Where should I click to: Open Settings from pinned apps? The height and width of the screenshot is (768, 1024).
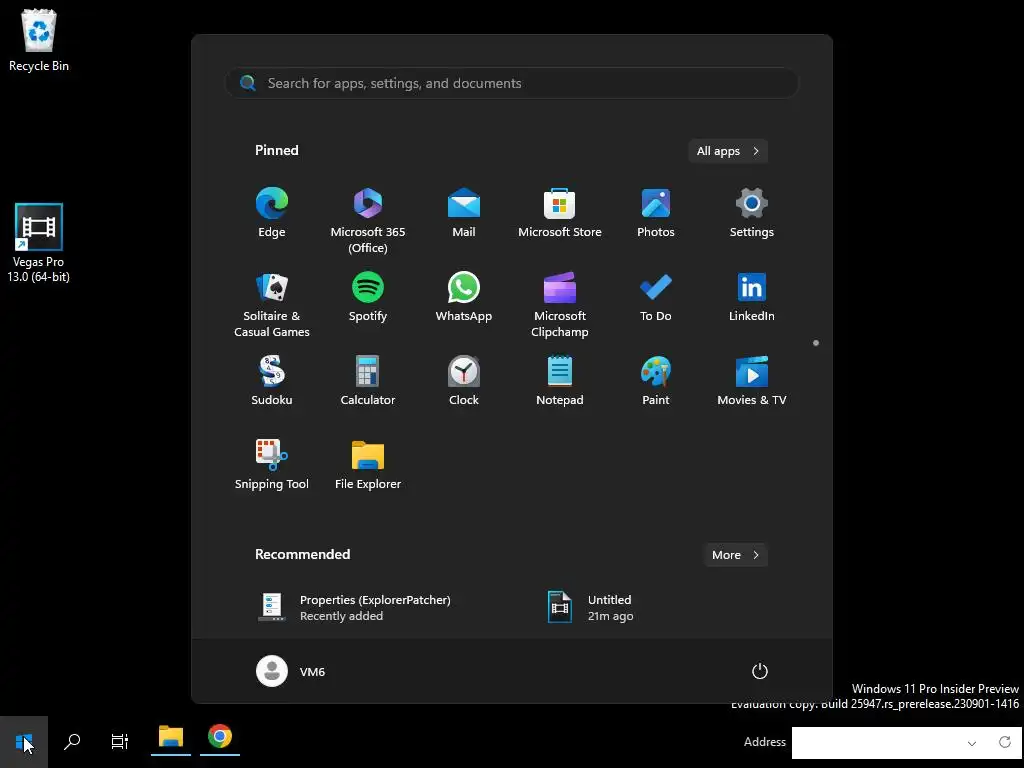(752, 214)
